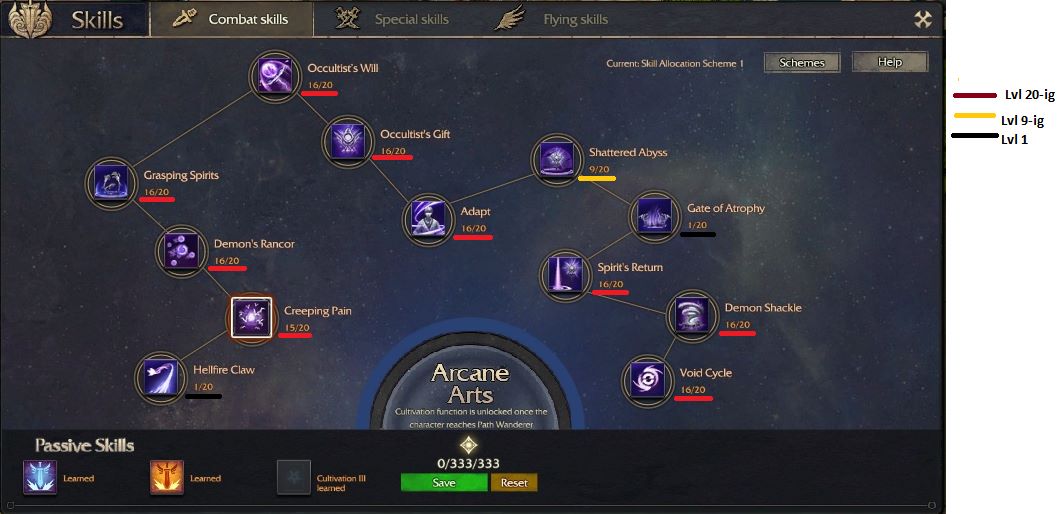
Task: Select the Occultist's Will skill icon
Action: pos(274,75)
